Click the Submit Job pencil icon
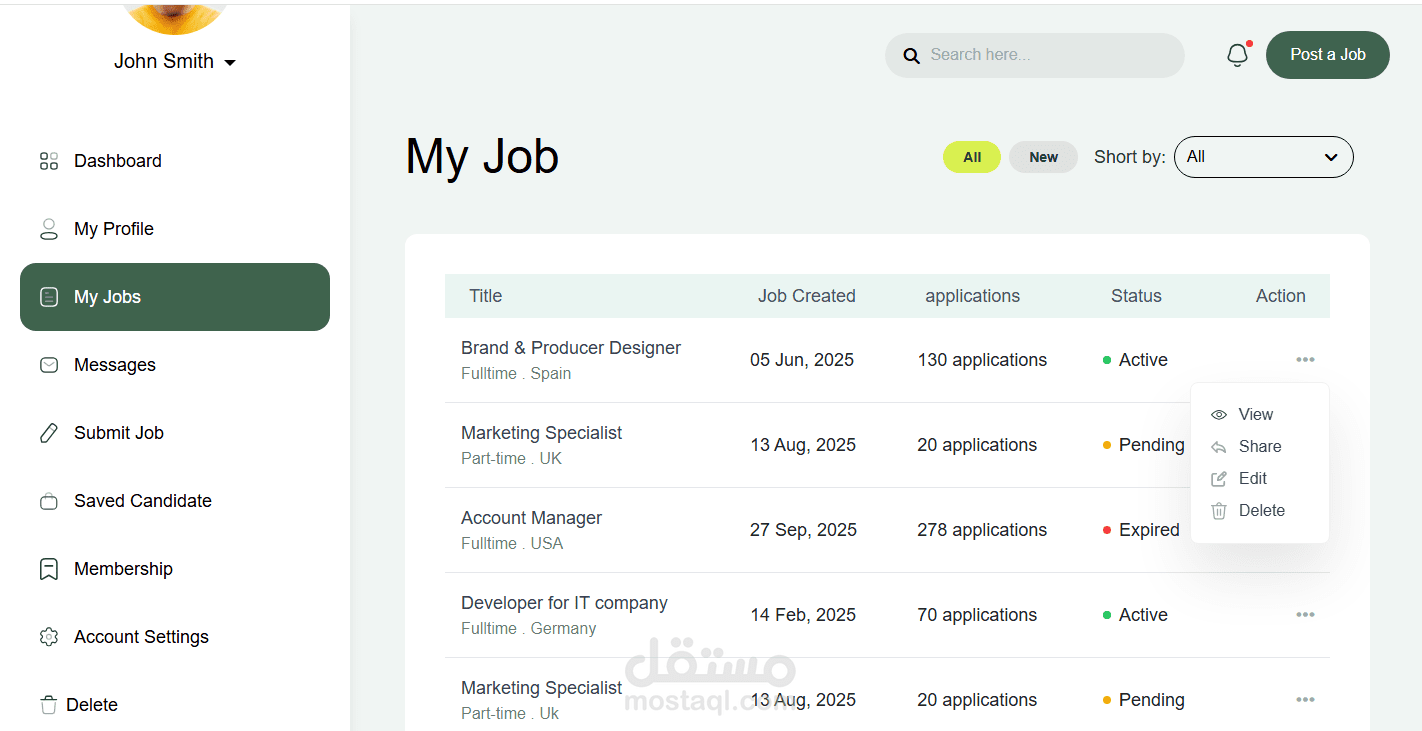Image resolution: width=1422 pixels, height=731 pixels. tap(49, 433)
